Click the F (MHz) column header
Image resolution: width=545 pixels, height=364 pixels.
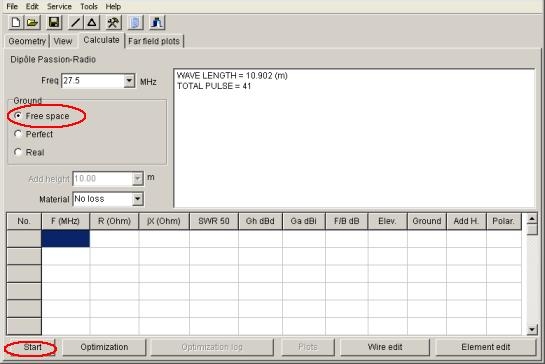pyautogui.click(x=66, y=221)
